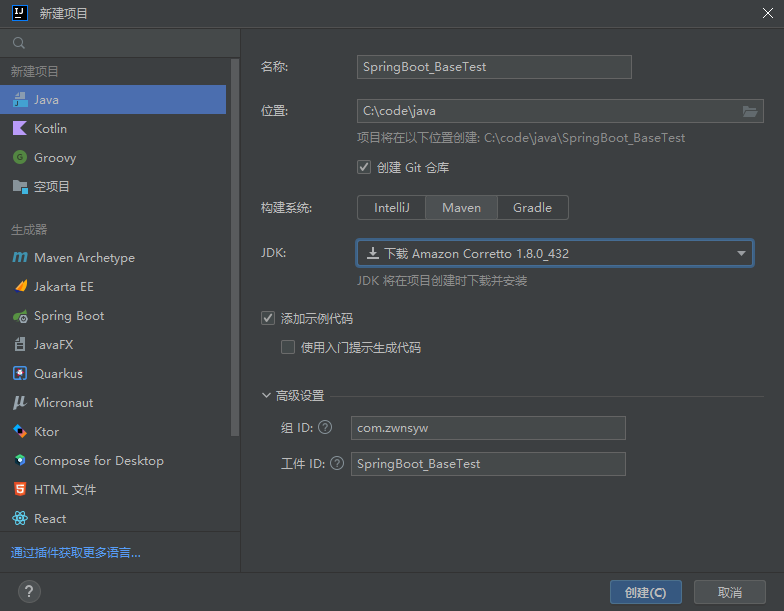
Task: Choose Kotlin project type
Action: point(113,128)
